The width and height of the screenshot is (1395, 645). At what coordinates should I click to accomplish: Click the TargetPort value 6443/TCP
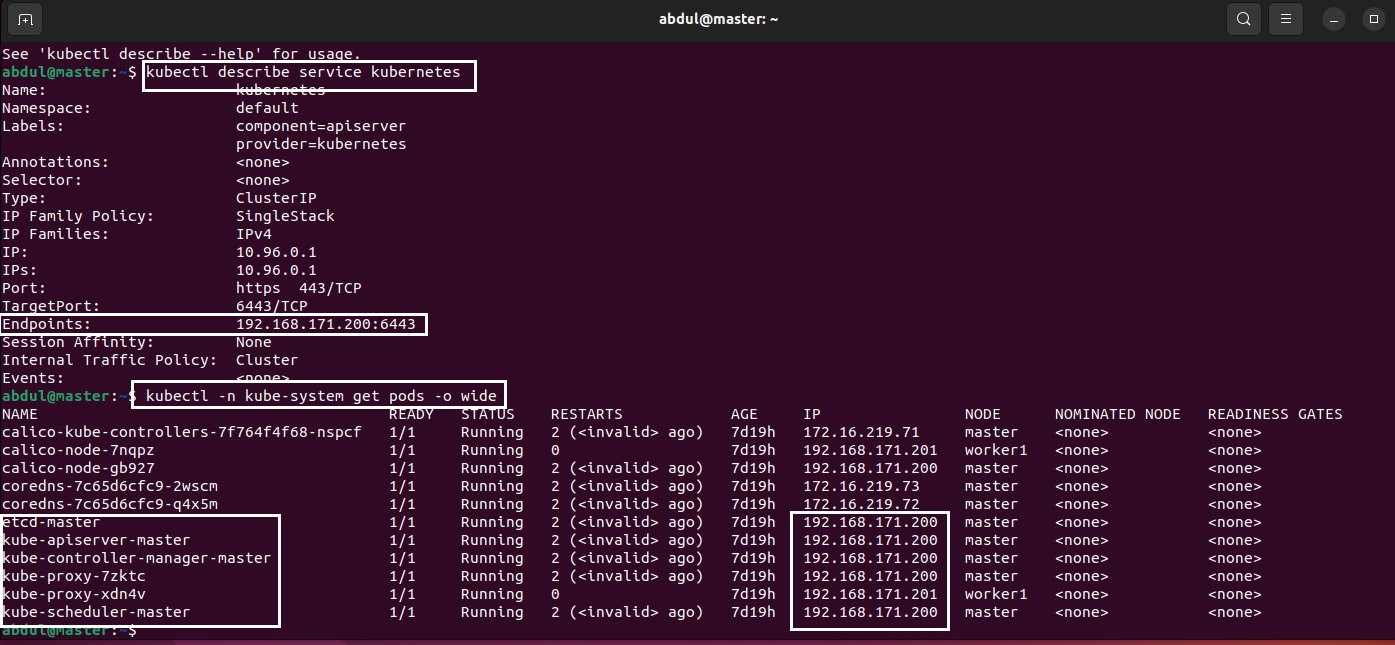coord(271,306)
